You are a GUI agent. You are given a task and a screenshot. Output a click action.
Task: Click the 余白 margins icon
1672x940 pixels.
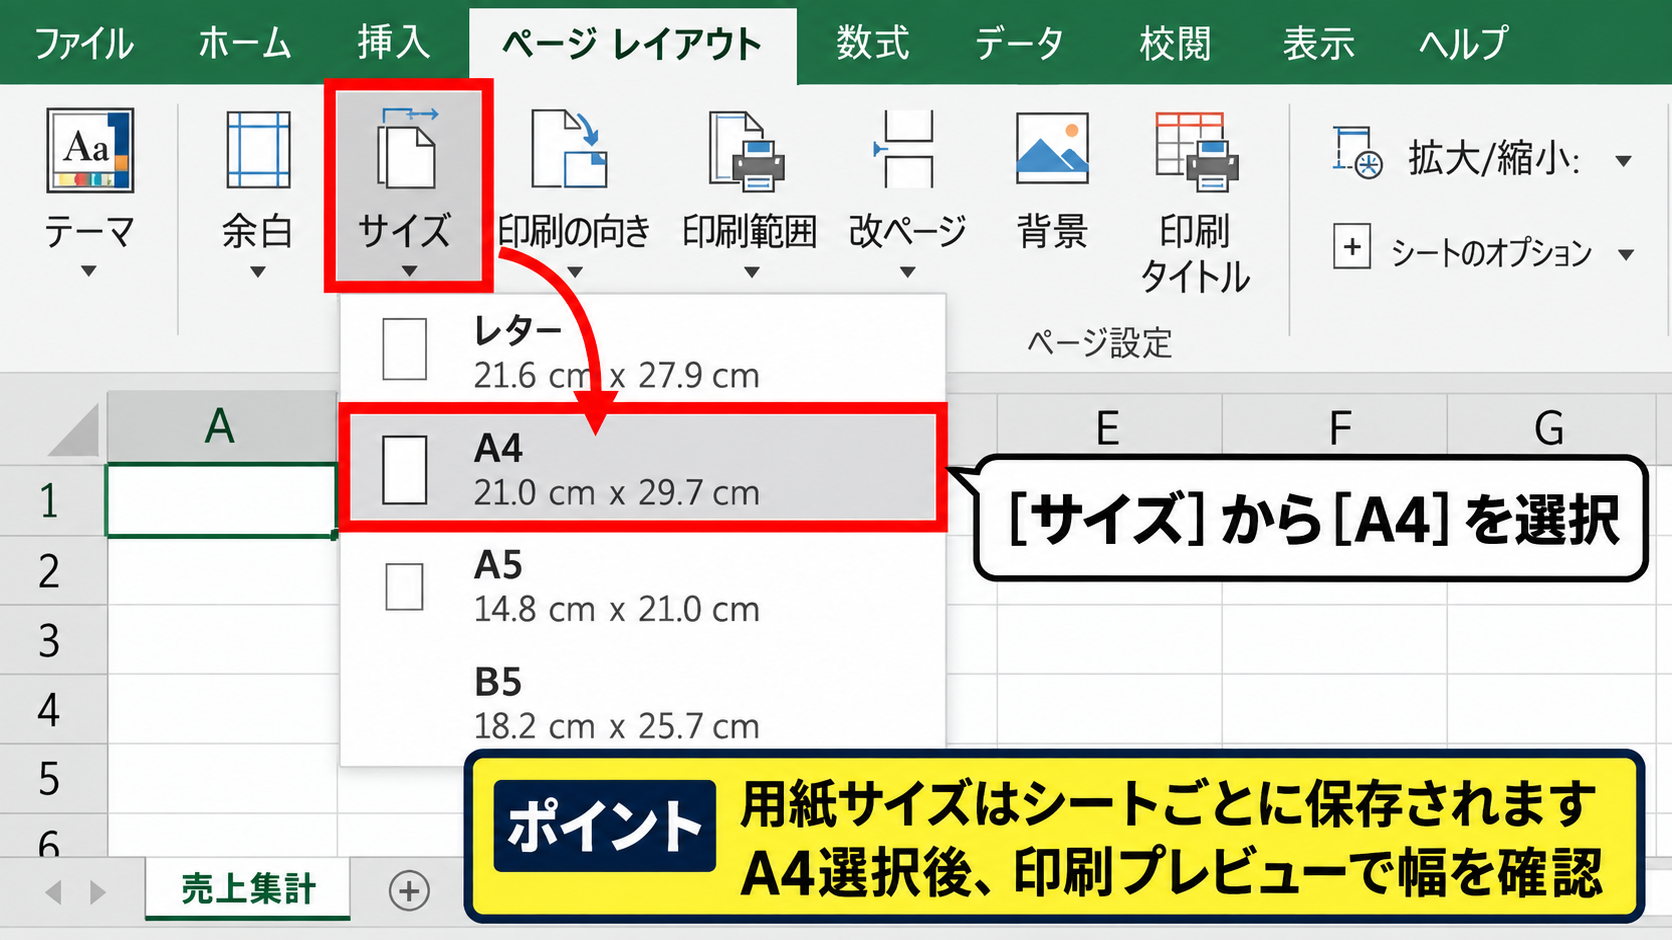258,151
